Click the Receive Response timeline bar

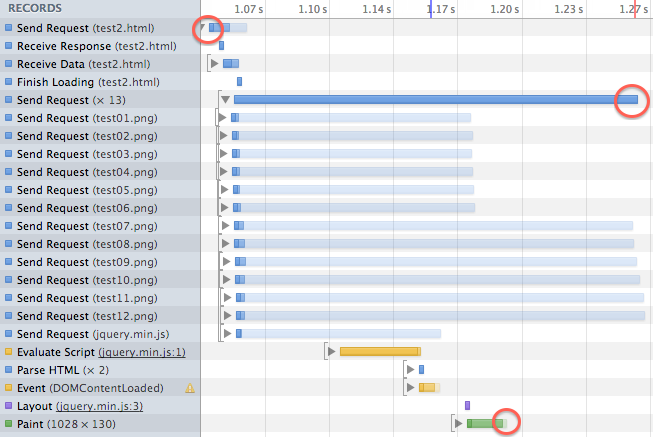pyautogui.click(x=221, y=45)
